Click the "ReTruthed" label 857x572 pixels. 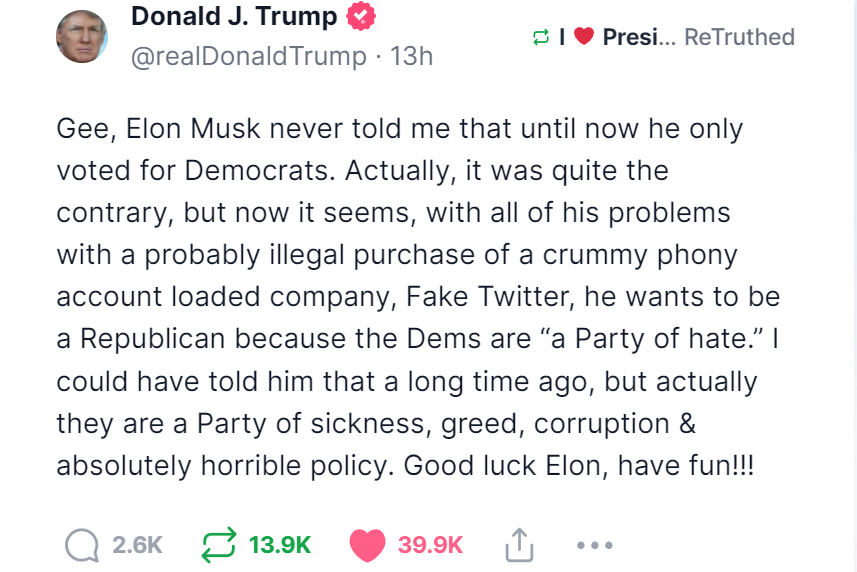(739, 38)
